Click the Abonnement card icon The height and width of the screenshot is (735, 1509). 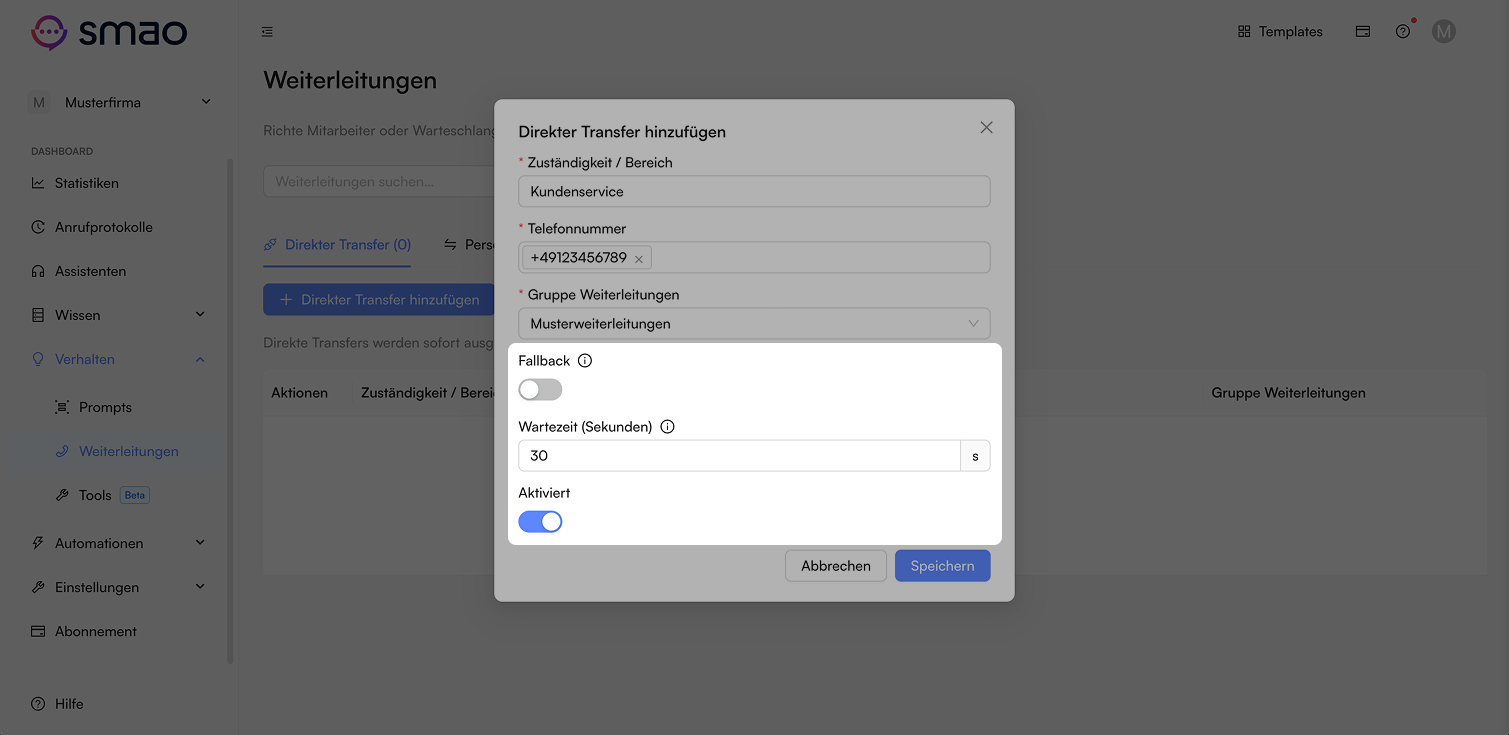point(38,631)
